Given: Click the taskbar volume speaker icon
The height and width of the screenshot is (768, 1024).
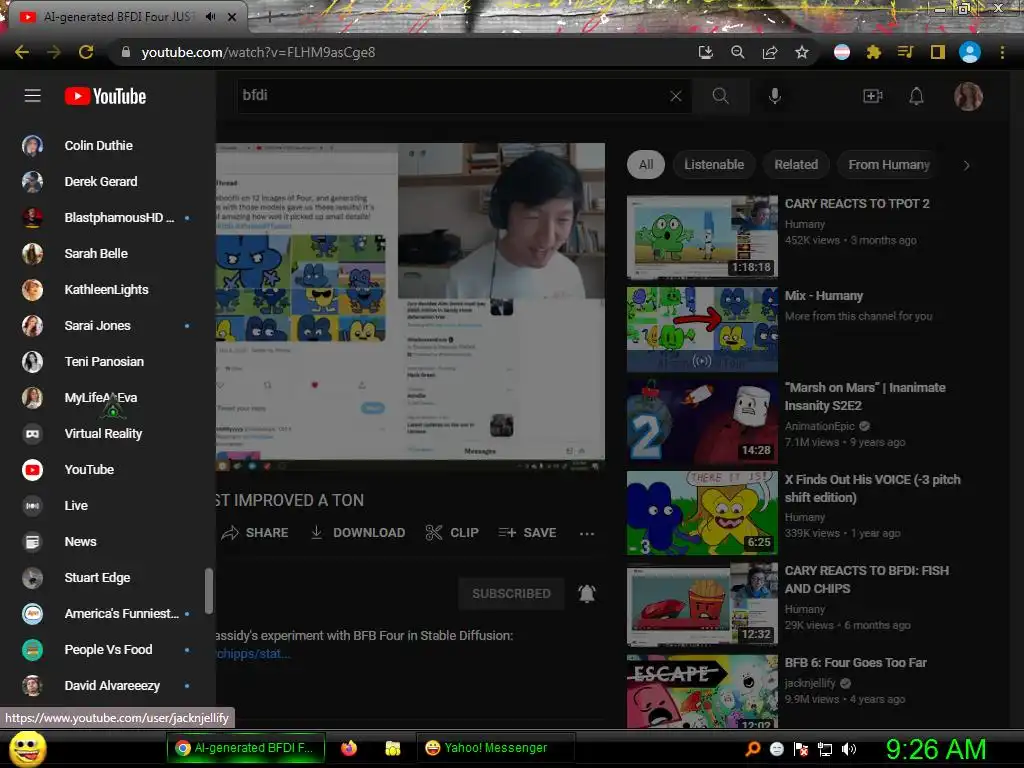Looking at the screenshot, I should pyautogui.click(x=849, y=749).
